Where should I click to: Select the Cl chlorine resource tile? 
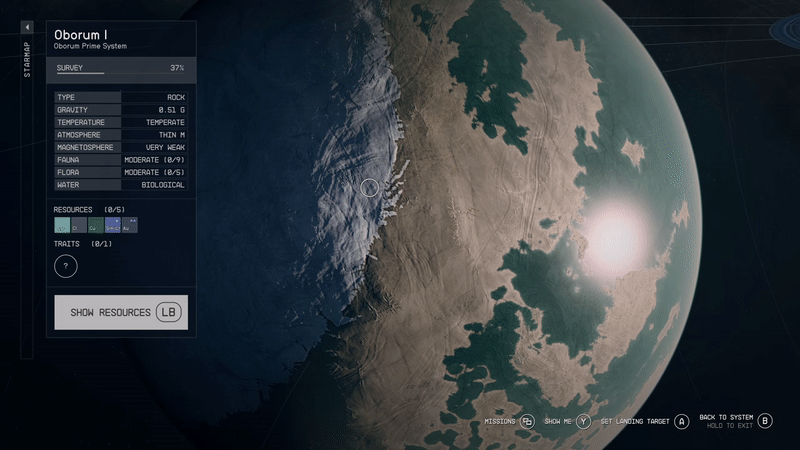(79, 226)
